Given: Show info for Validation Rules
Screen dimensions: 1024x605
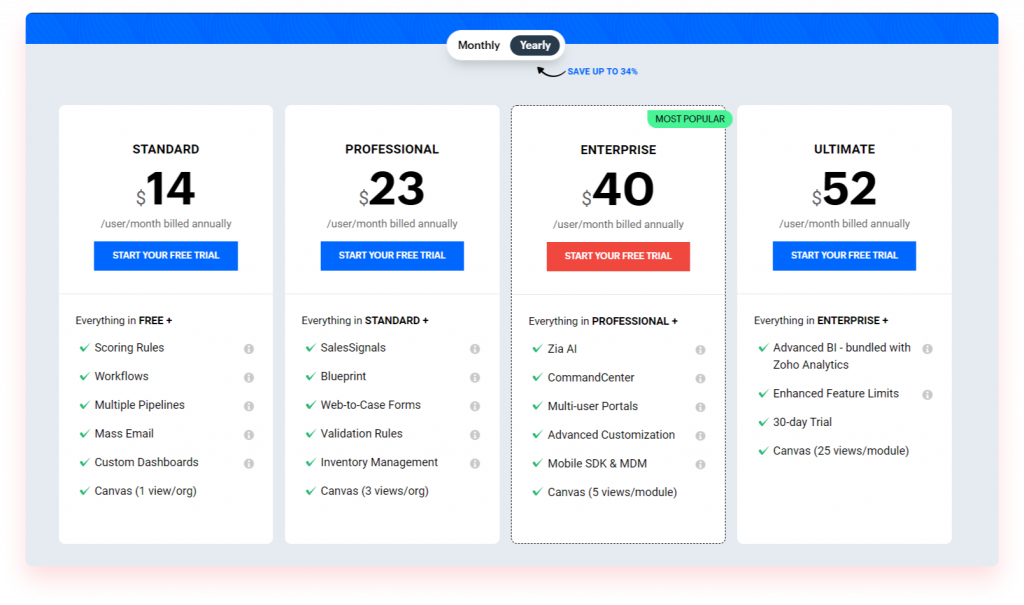Looking at the screenshot, I should click(x=475, y=435).
